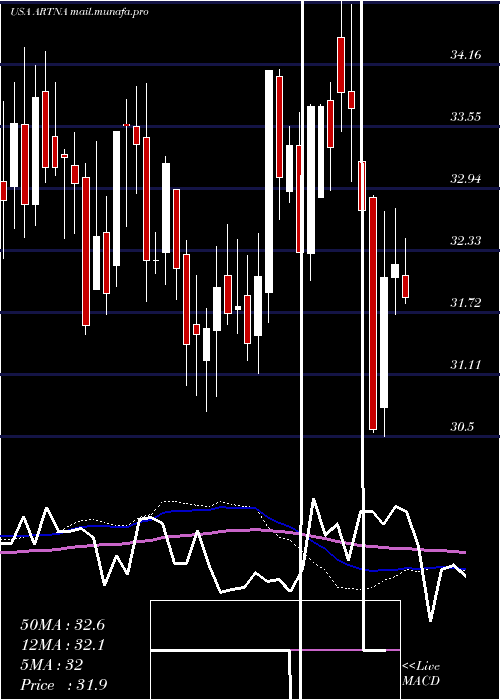
Task: Click the 50MA : 32.6 readout
Action: point(62,625)
